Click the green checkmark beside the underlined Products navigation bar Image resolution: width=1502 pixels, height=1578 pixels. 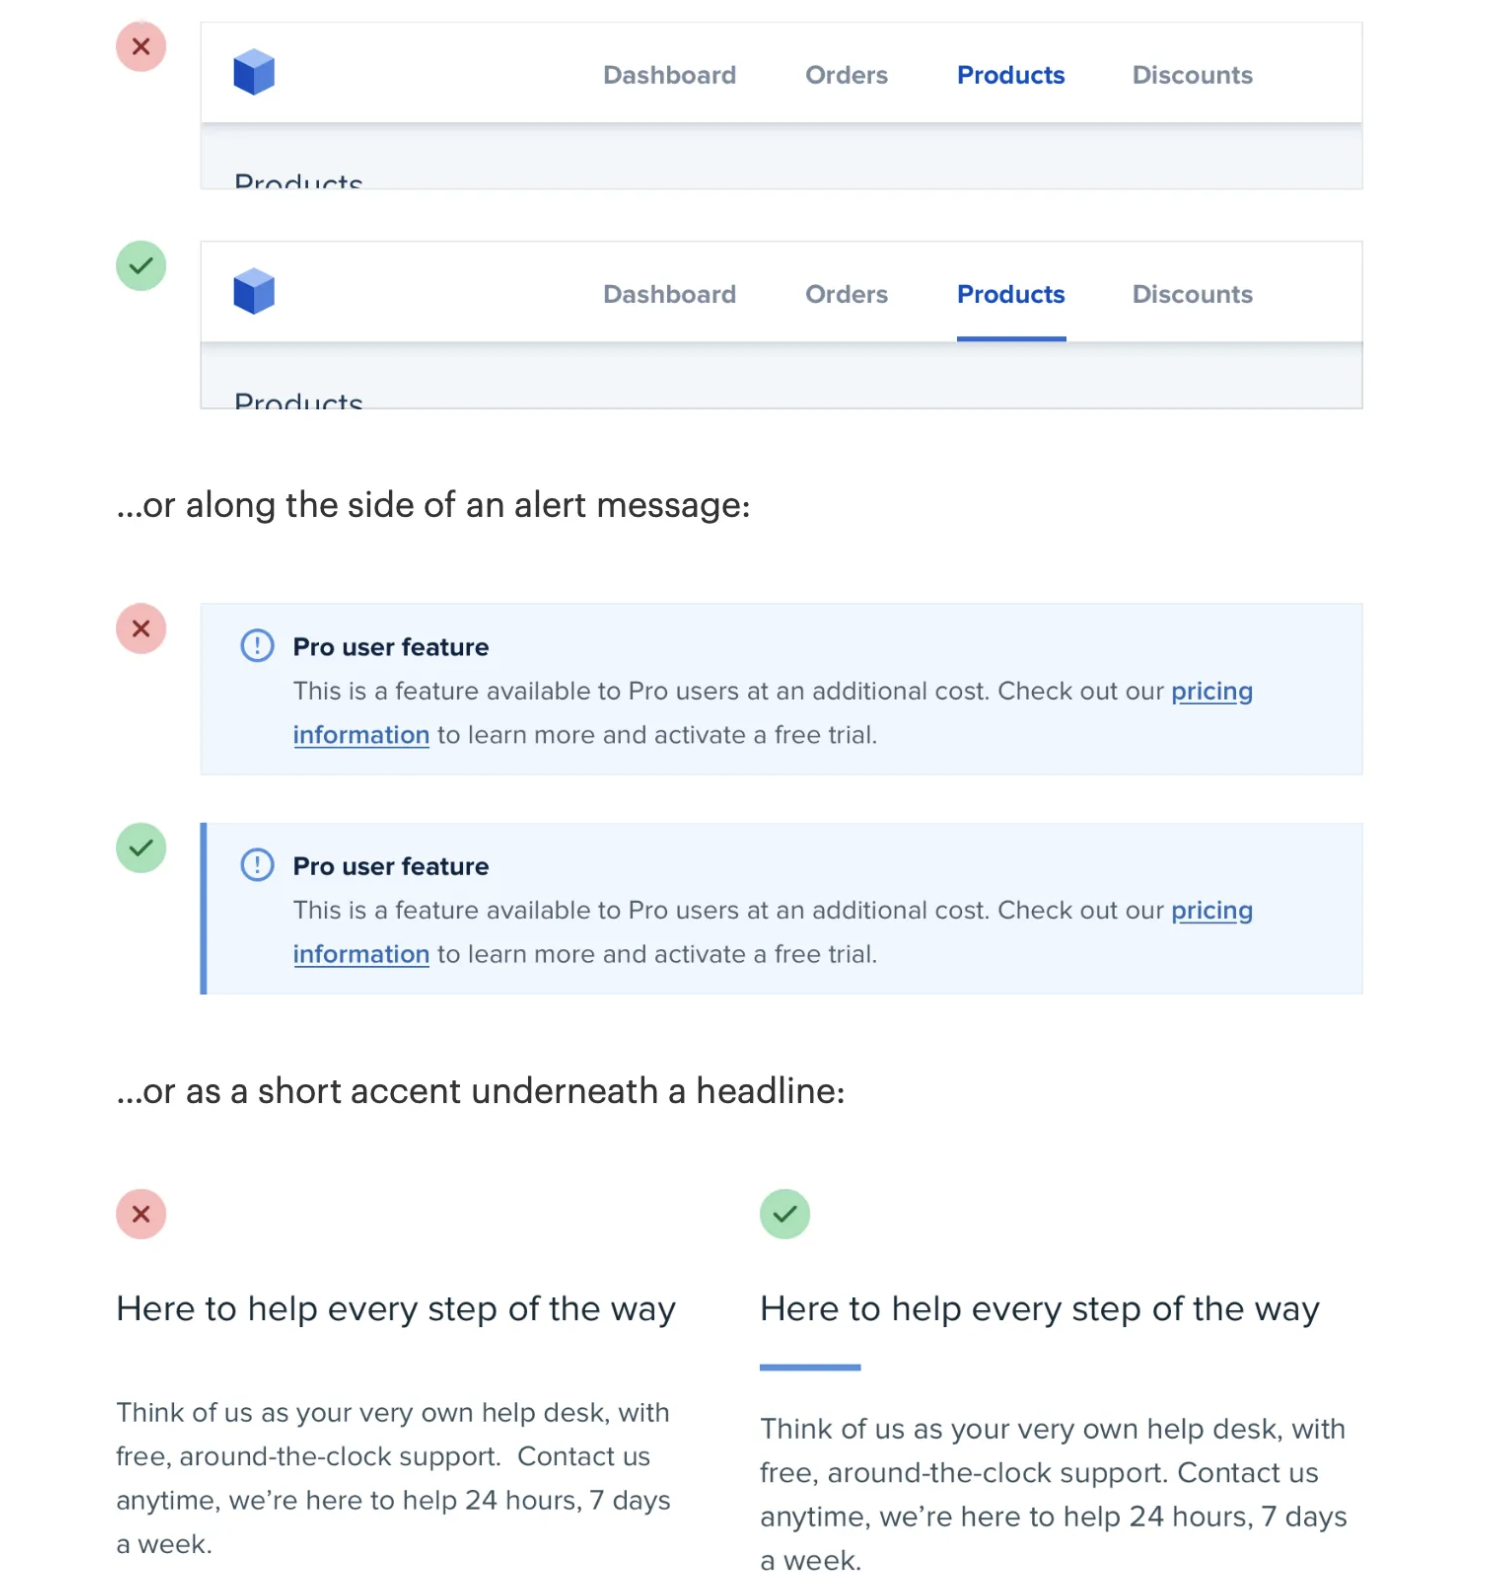141,266
